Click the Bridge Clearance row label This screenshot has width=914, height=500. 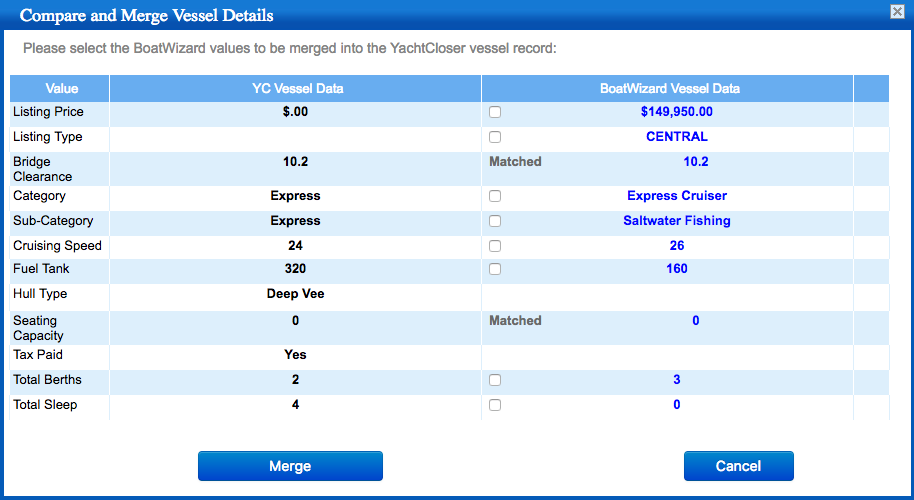[43, 169]
